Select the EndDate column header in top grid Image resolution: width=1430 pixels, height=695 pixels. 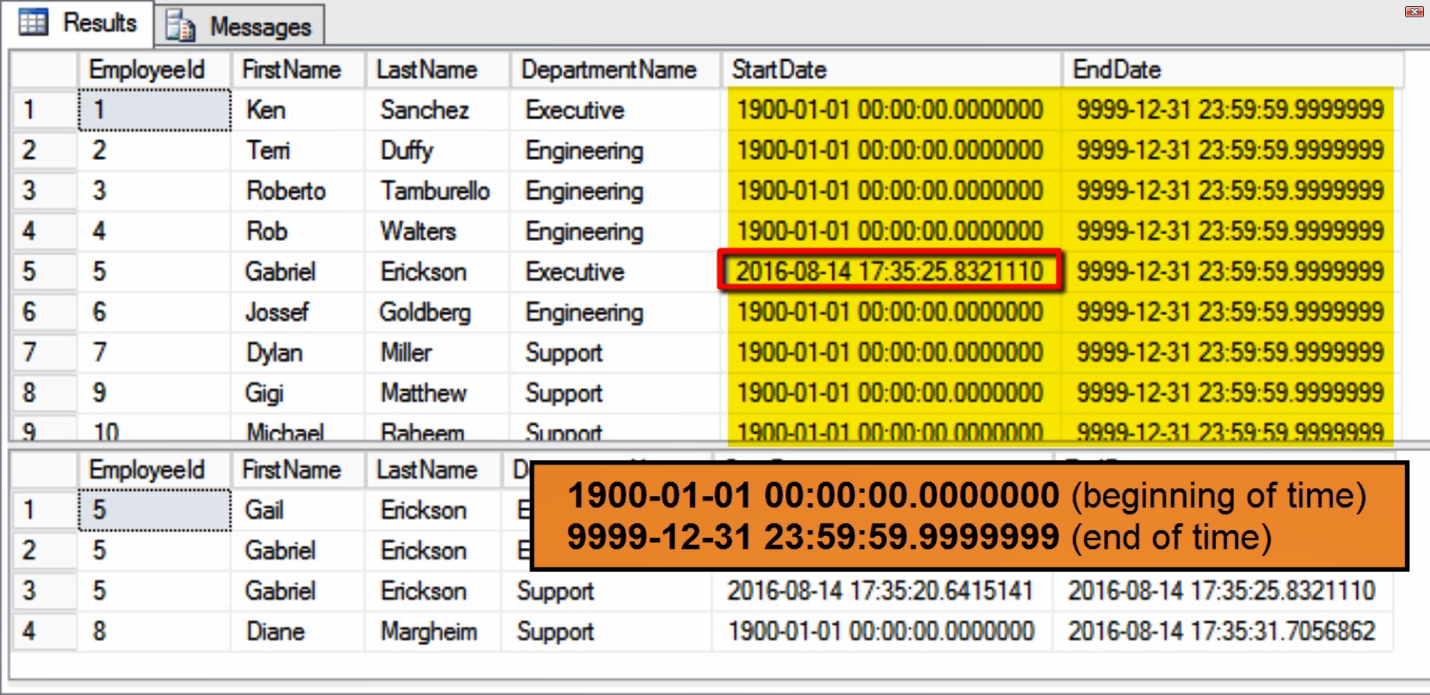(x=1232, y=70)
